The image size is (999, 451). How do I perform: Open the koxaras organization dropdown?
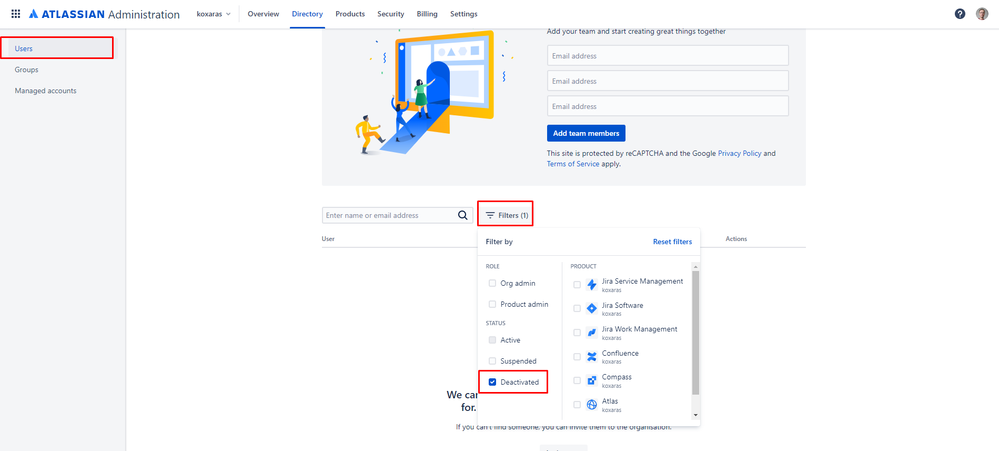tap(213, 14)
